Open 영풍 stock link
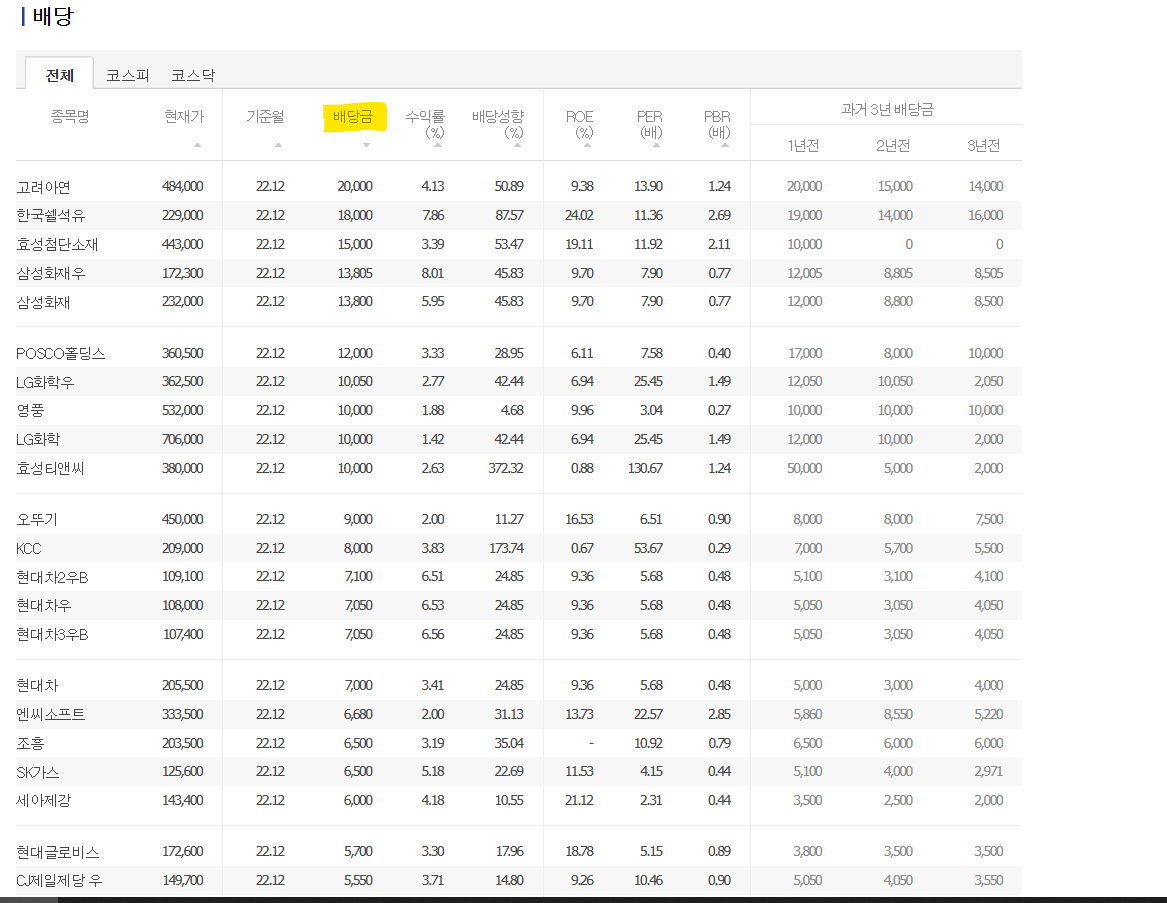 [x=30, y=410]
